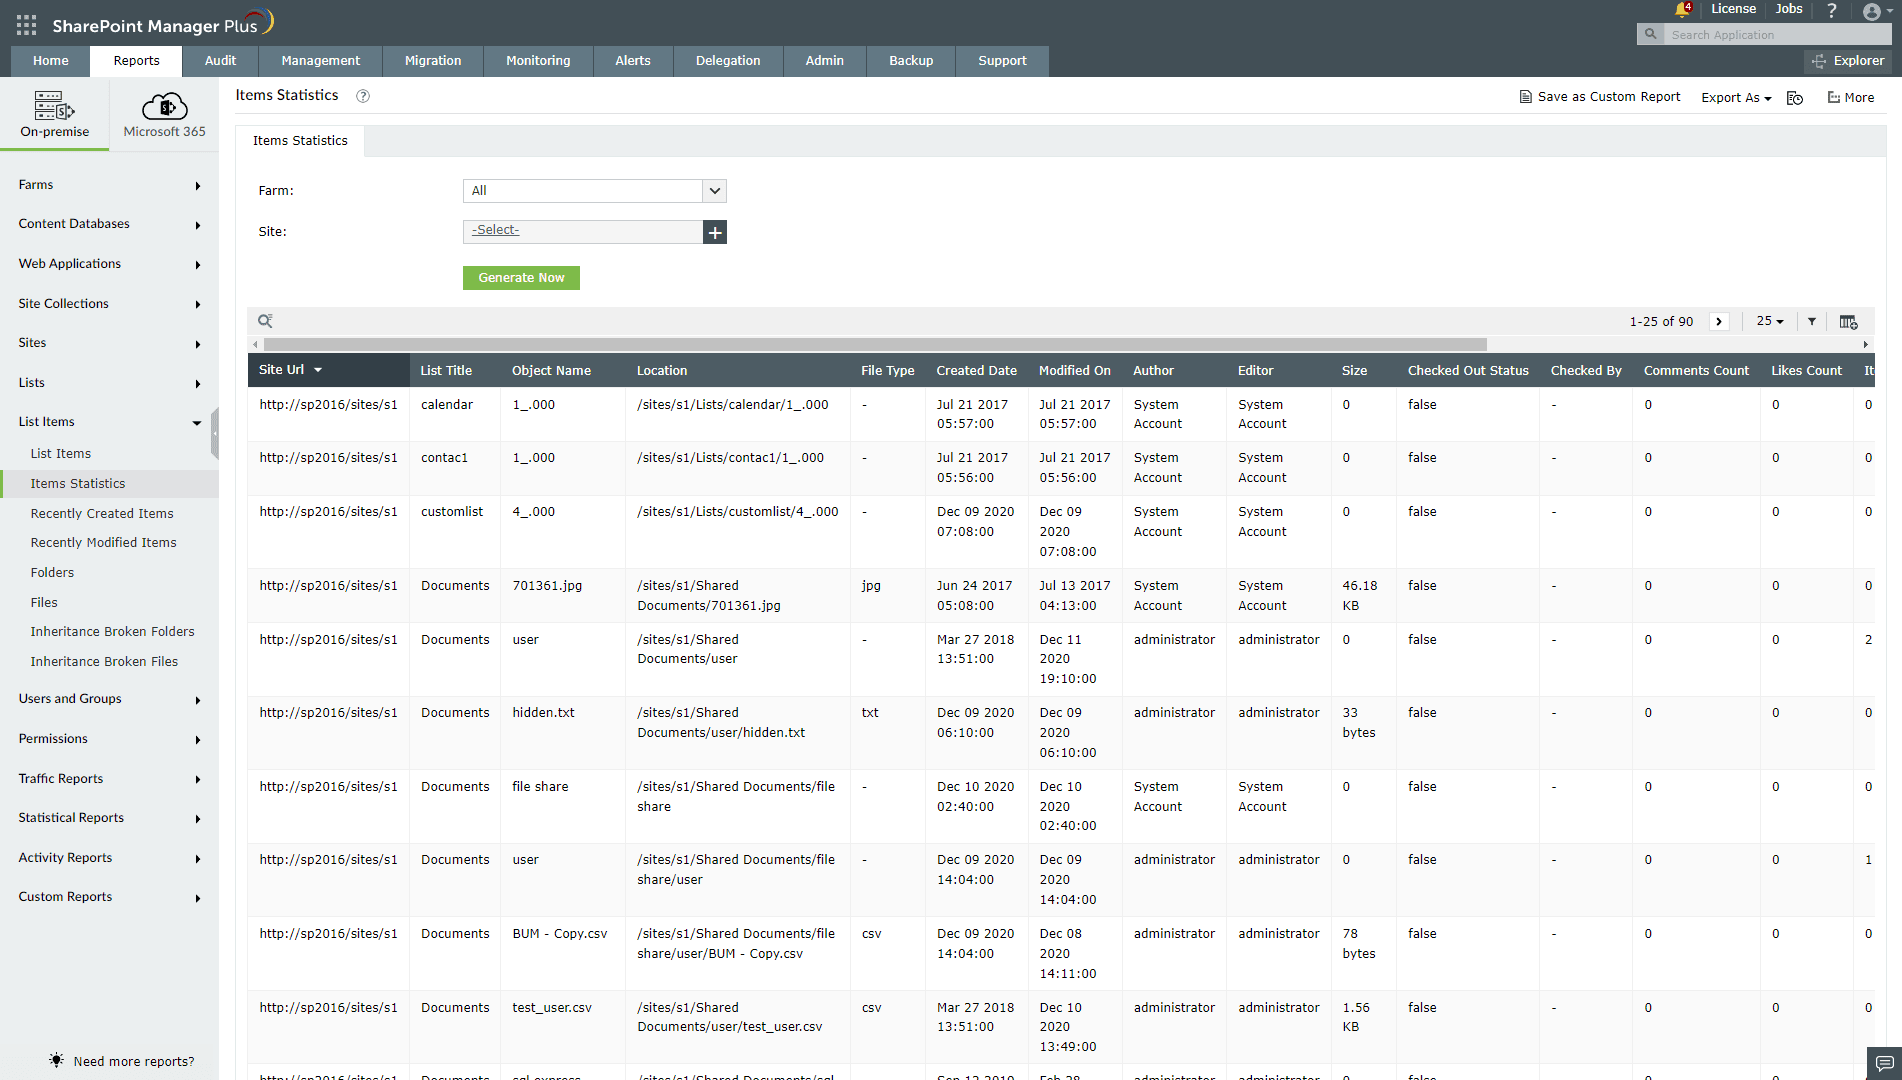Open the Farm dropdown

click(594, 191)
